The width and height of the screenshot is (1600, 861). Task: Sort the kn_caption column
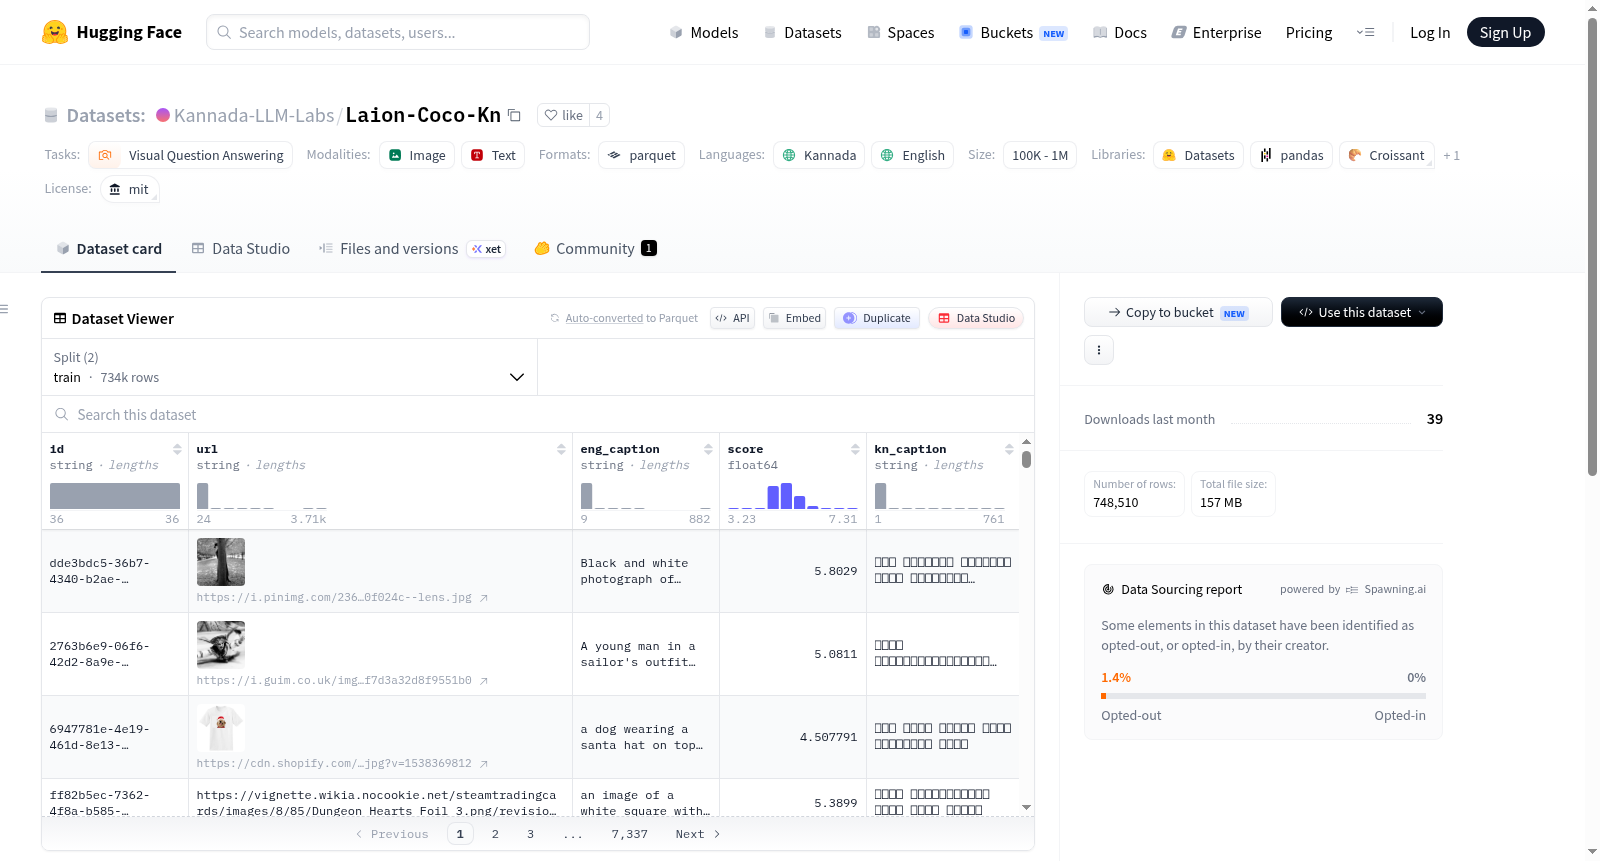click(x=1009, y=449)
